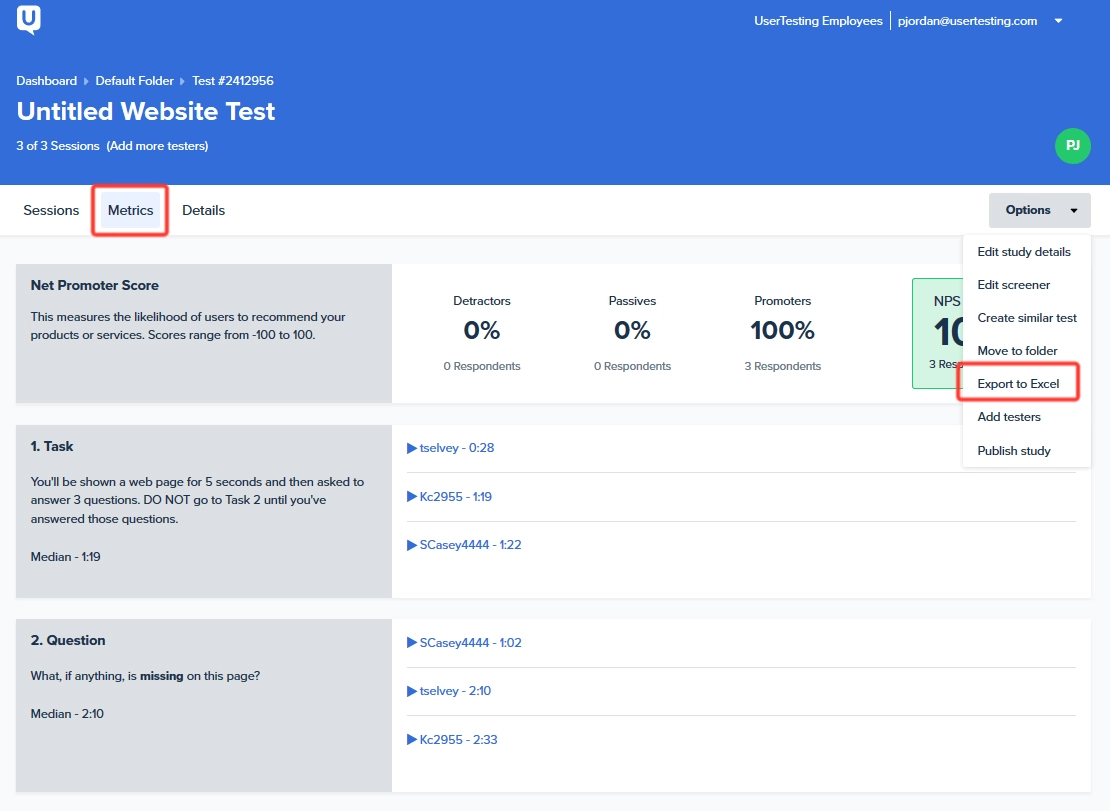This screenshot has height=811, width=1110.
Task: Choose Publish study from the menu
Action: (1013, 450)
